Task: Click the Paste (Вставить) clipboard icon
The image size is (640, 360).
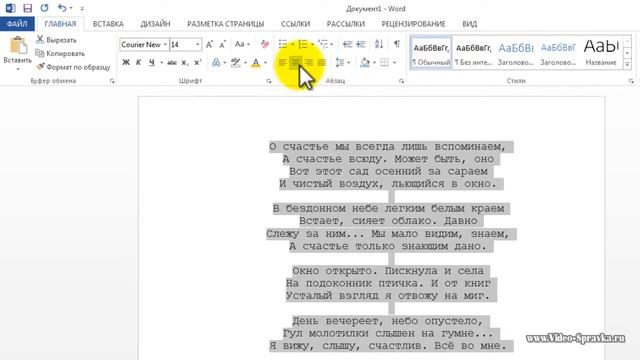Action: 18,45
